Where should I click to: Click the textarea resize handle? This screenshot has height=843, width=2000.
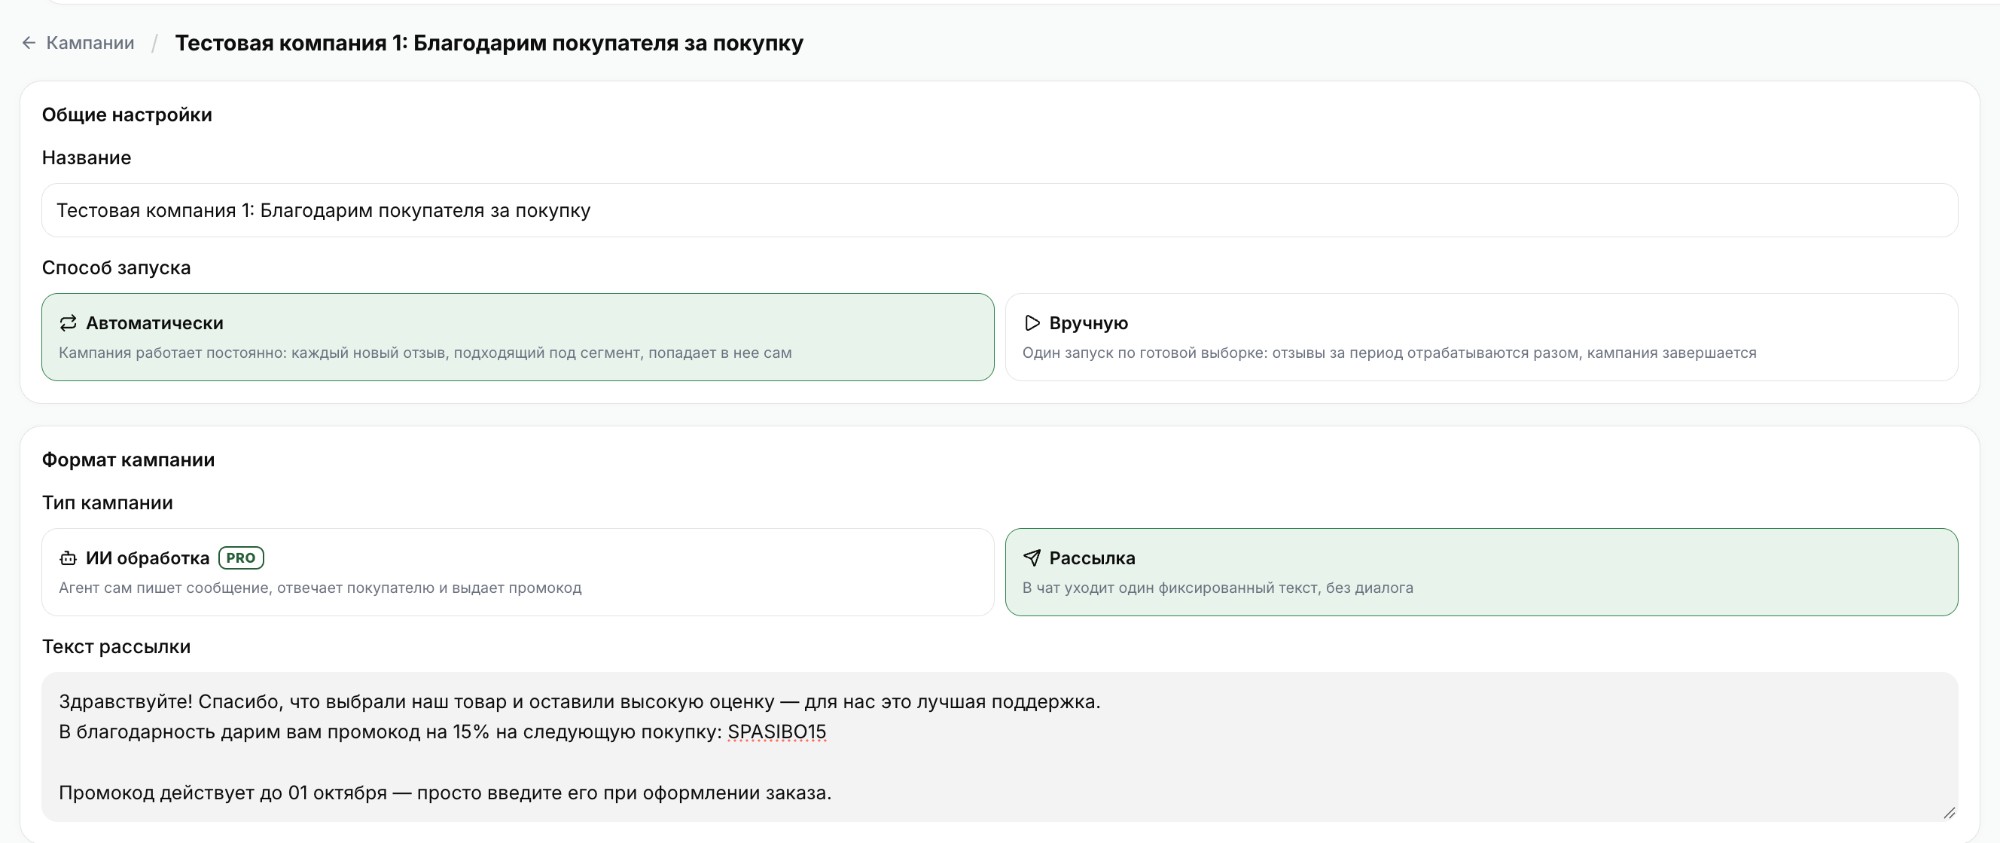click(1949, 813)
